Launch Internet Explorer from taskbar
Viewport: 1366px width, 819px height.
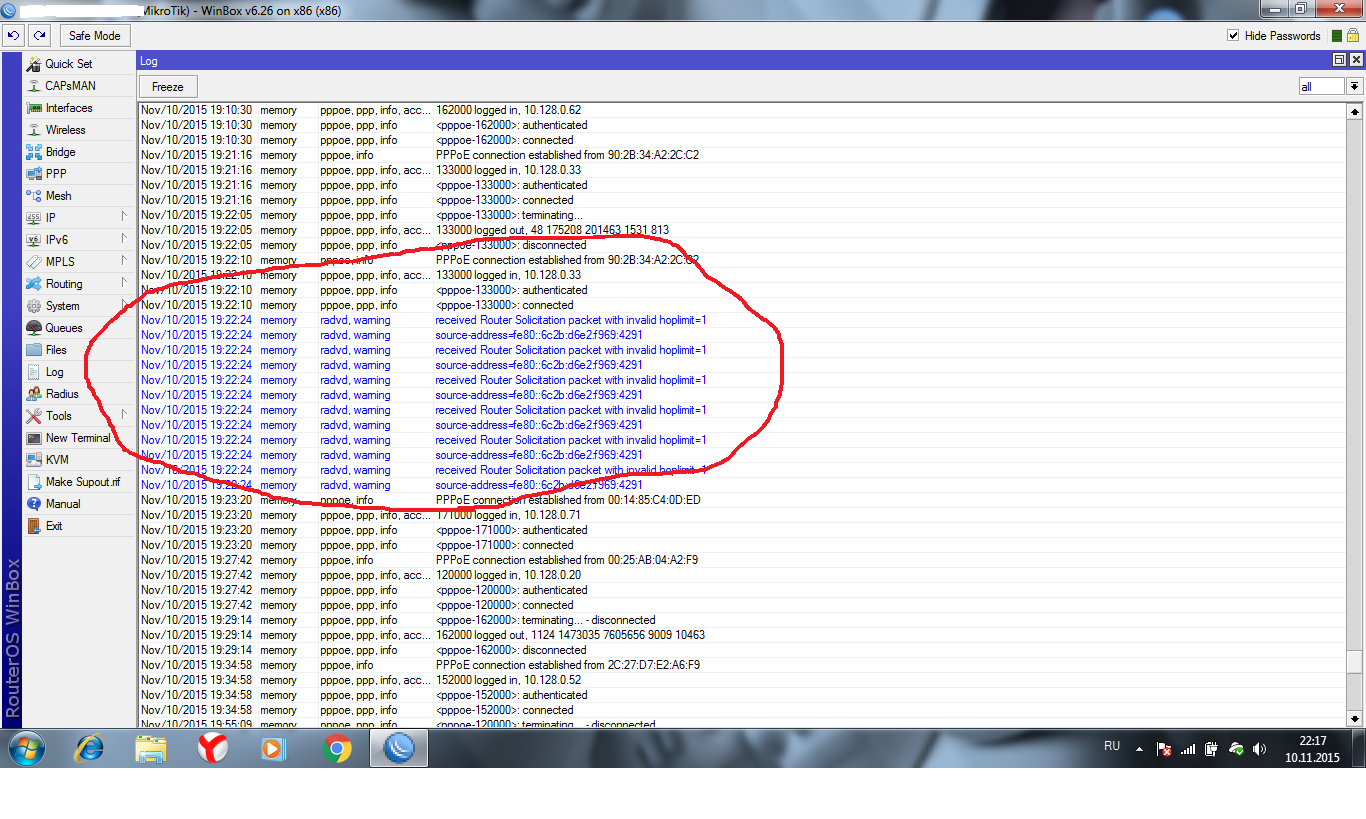tap(88, 748)
